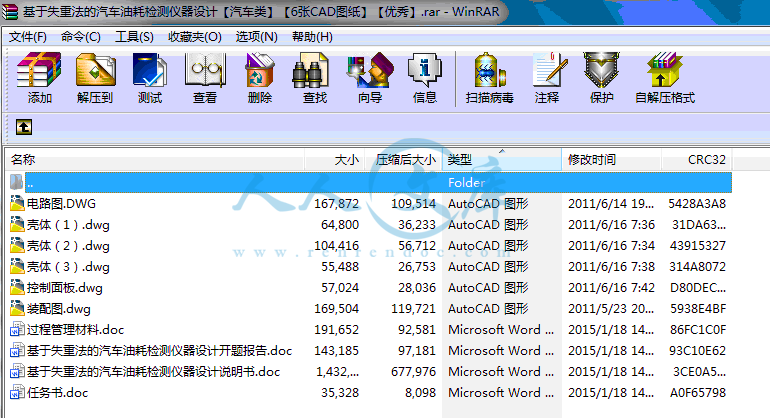Sort by 压缩后大小 column header
Image resolution: width=770 pixels, height=418 pixels.
tap(404, 159)
